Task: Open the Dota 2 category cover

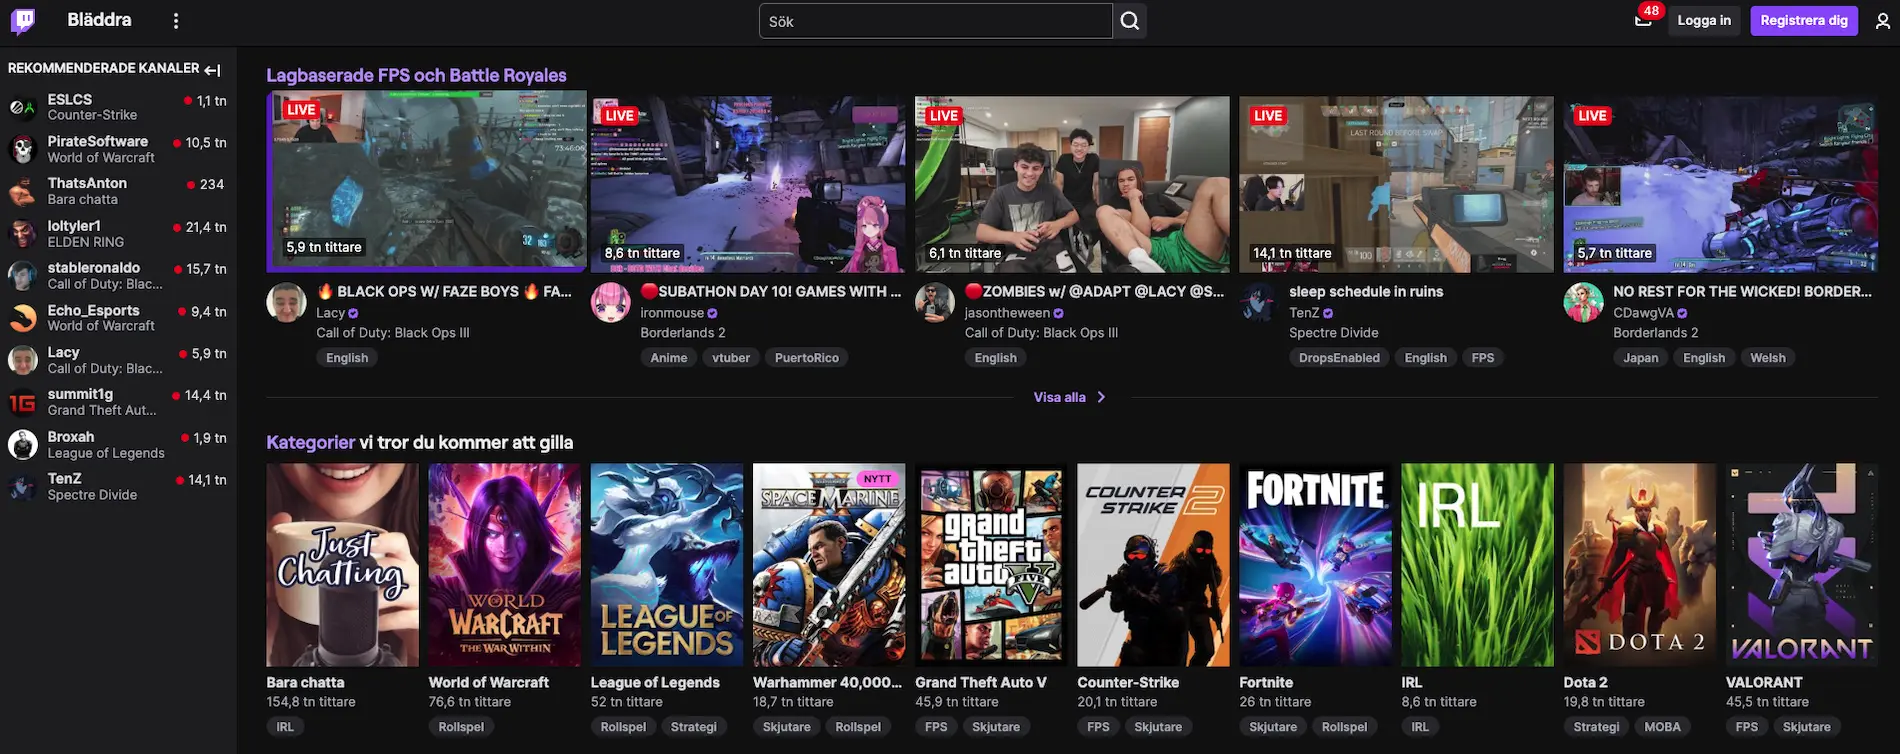Action: (x=1640, y=565)
